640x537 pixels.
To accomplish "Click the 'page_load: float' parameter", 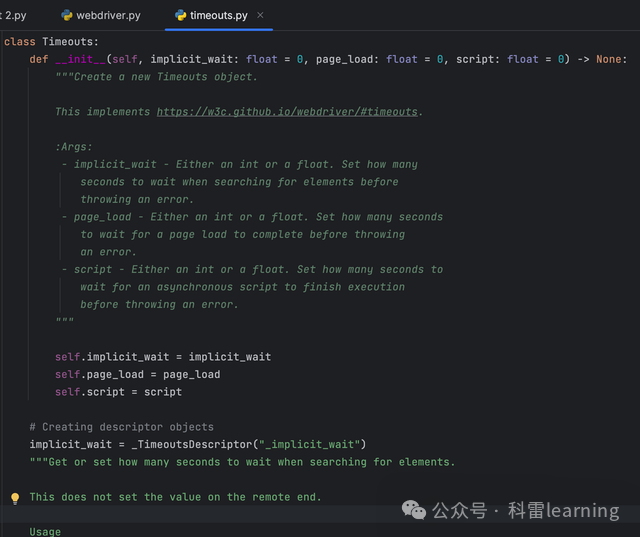I will tap(367, 60).
